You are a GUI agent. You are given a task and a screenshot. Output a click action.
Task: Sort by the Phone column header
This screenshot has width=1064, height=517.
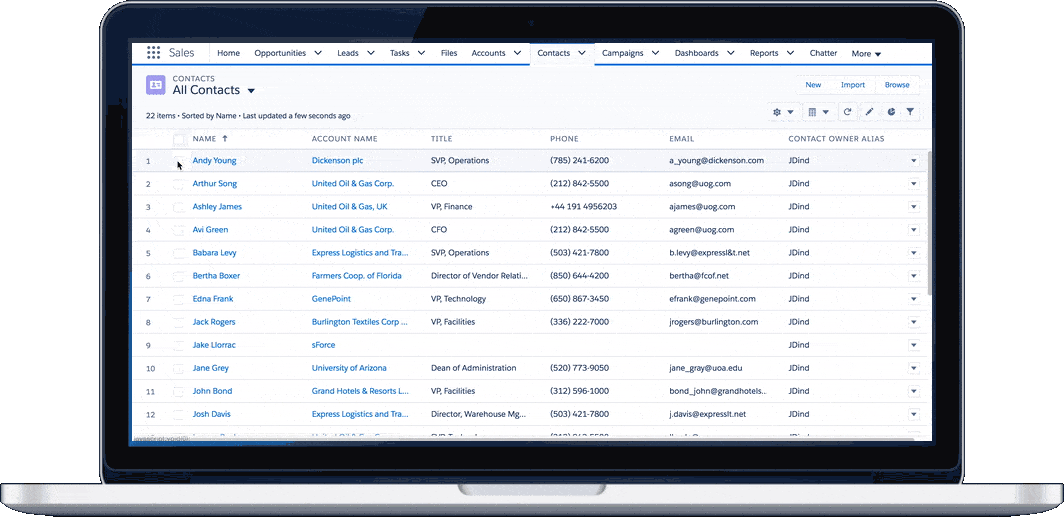[x=564, y=138]
